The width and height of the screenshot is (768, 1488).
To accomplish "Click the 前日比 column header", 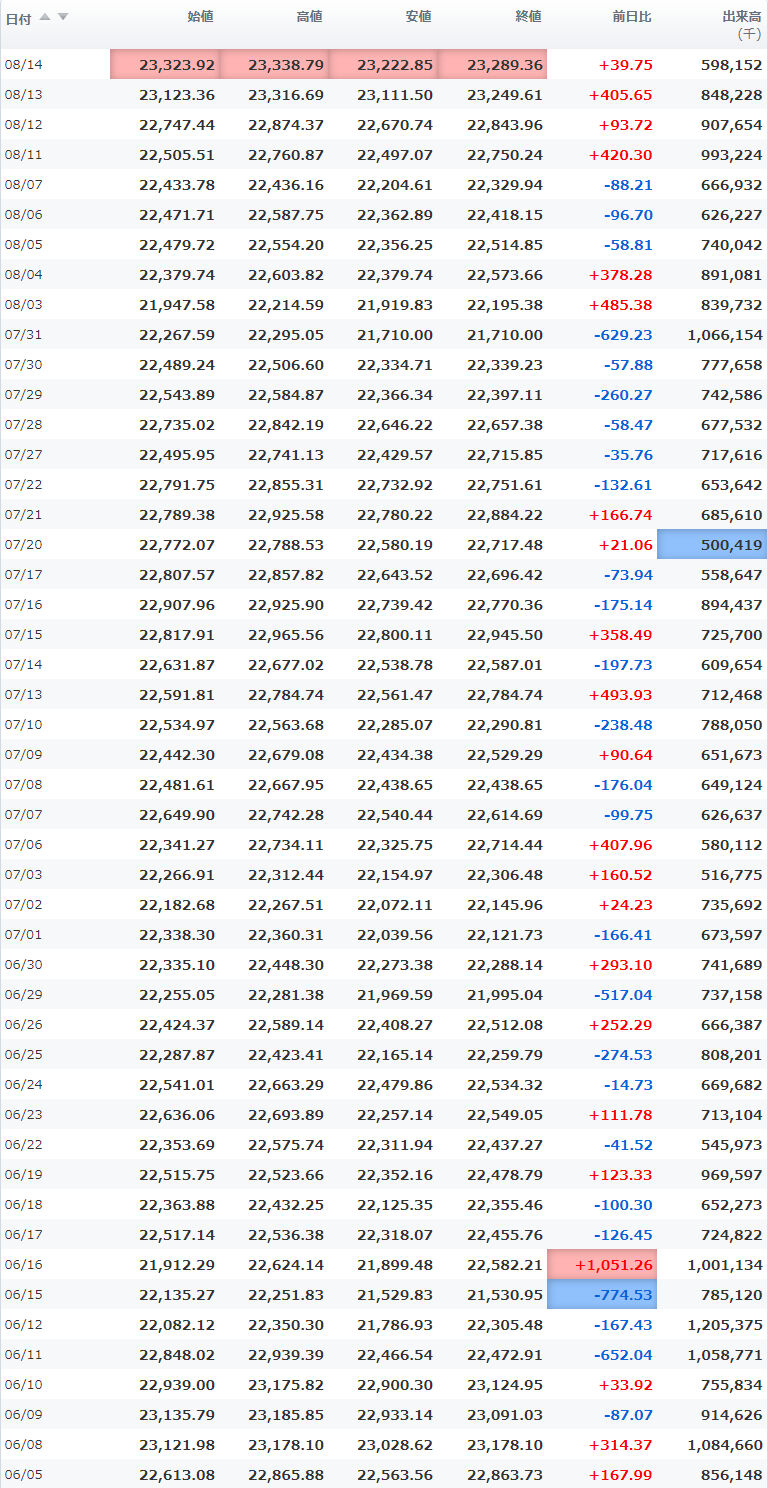I will pos(632,17).
